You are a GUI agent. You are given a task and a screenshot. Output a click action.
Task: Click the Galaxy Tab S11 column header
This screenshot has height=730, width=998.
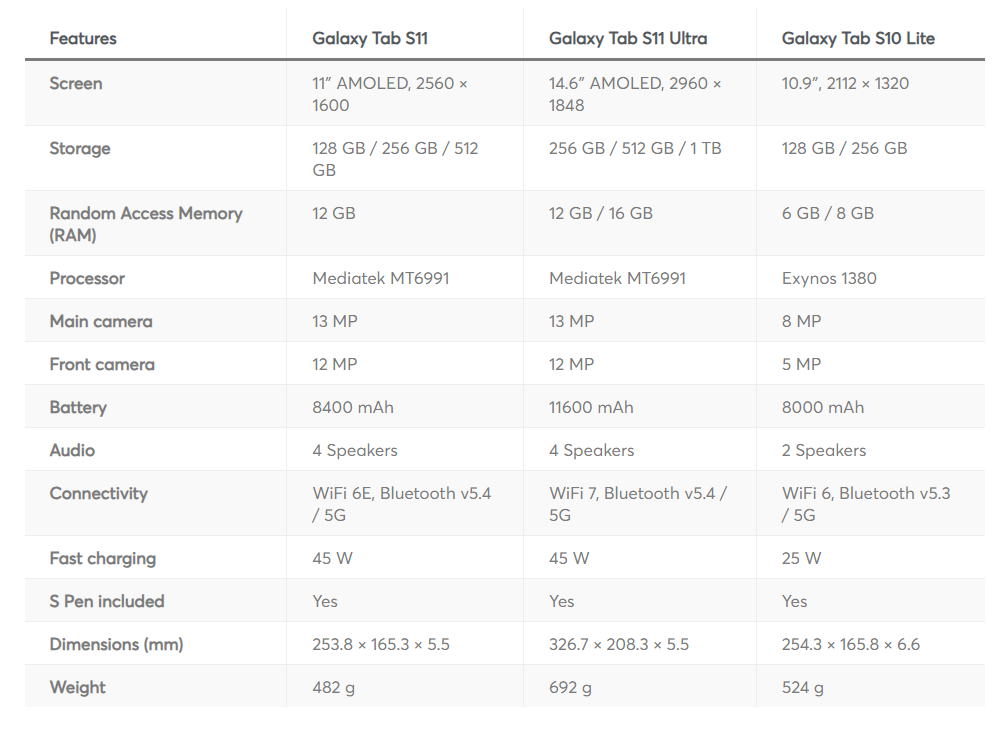click(x=370, y=38)
